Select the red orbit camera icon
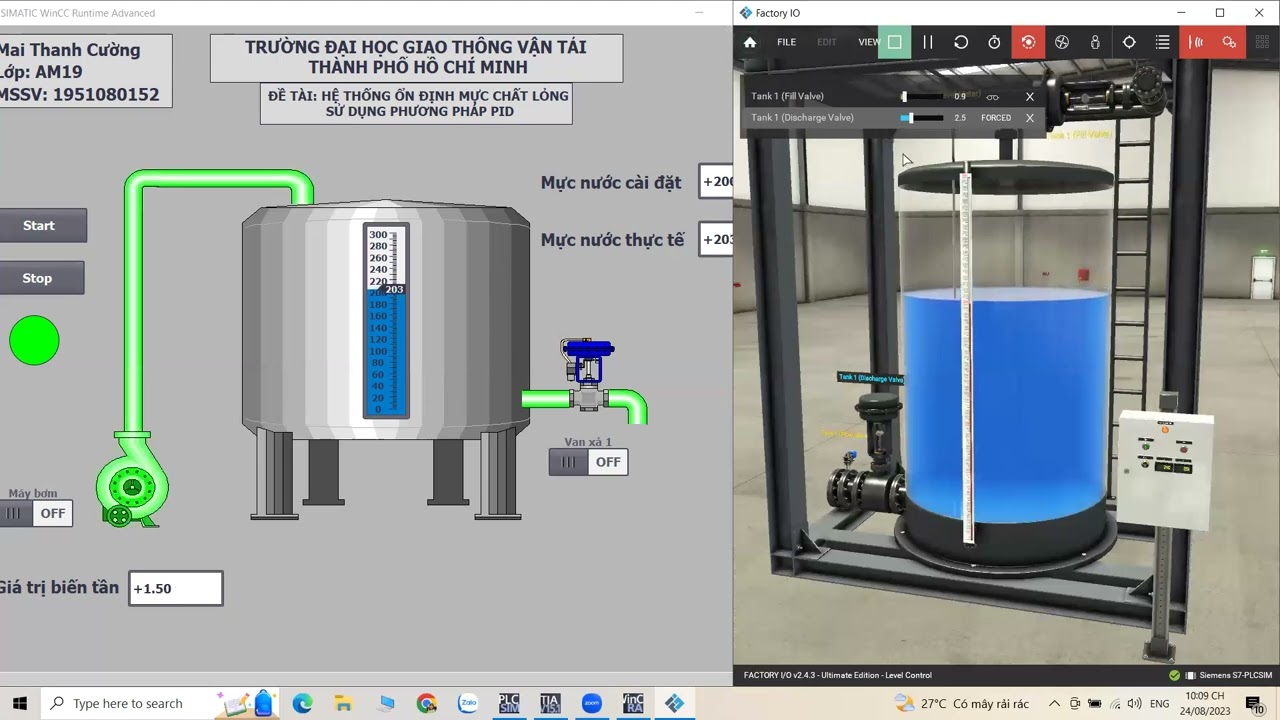Image resolution: width=1280 pixels, height=720 pixels. (x=1028, y=42)
